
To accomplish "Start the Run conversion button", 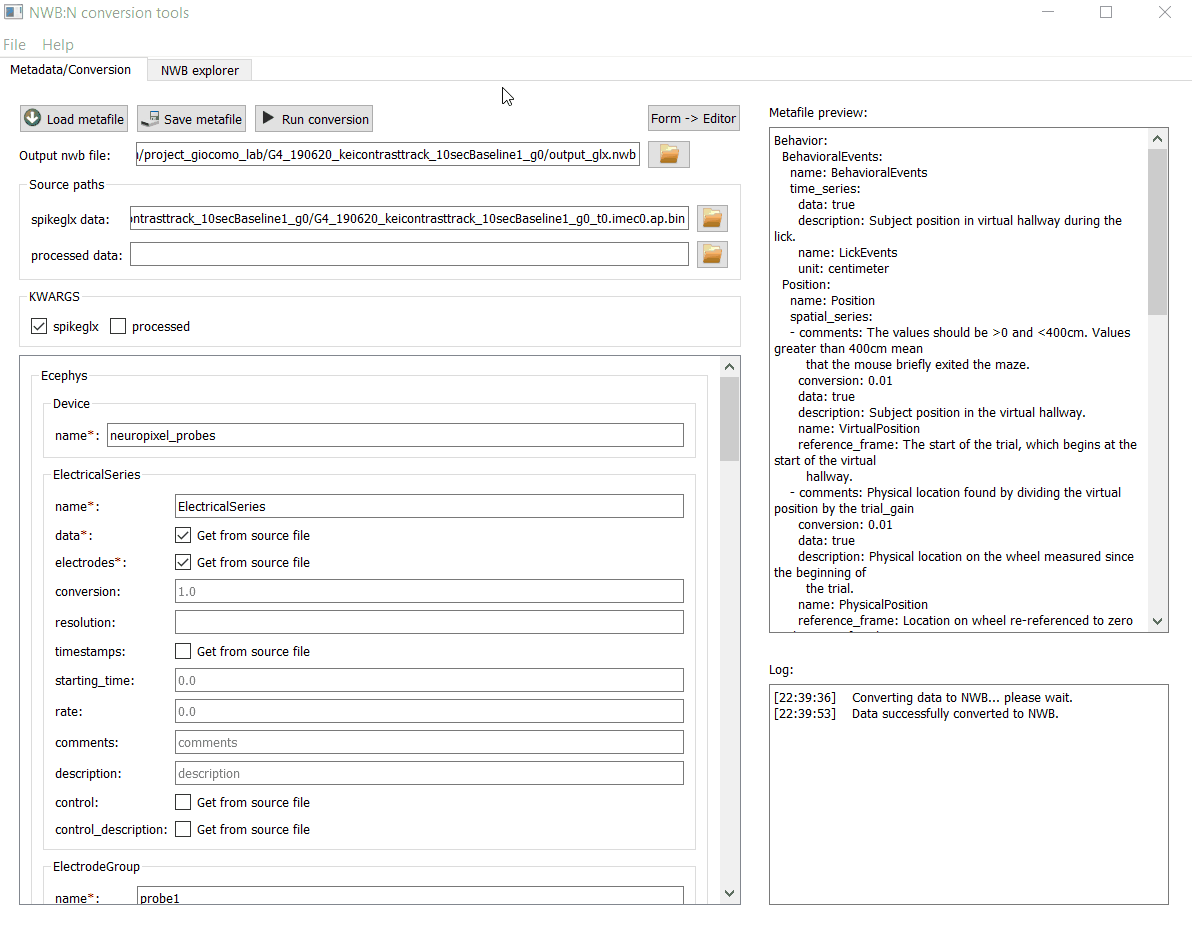I will pos(314,119).
